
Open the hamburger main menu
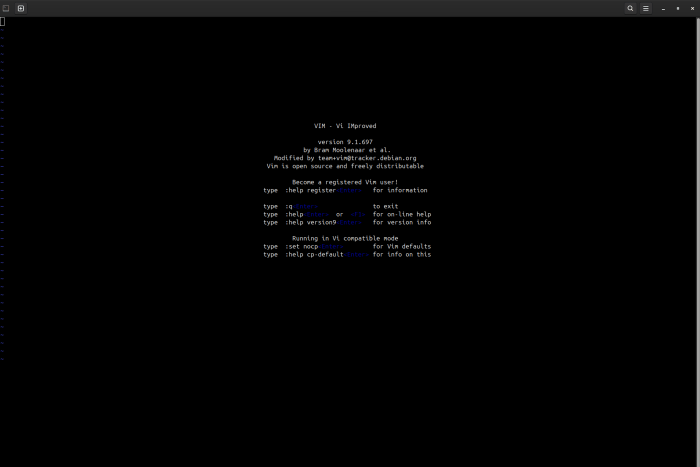(646, 8)
